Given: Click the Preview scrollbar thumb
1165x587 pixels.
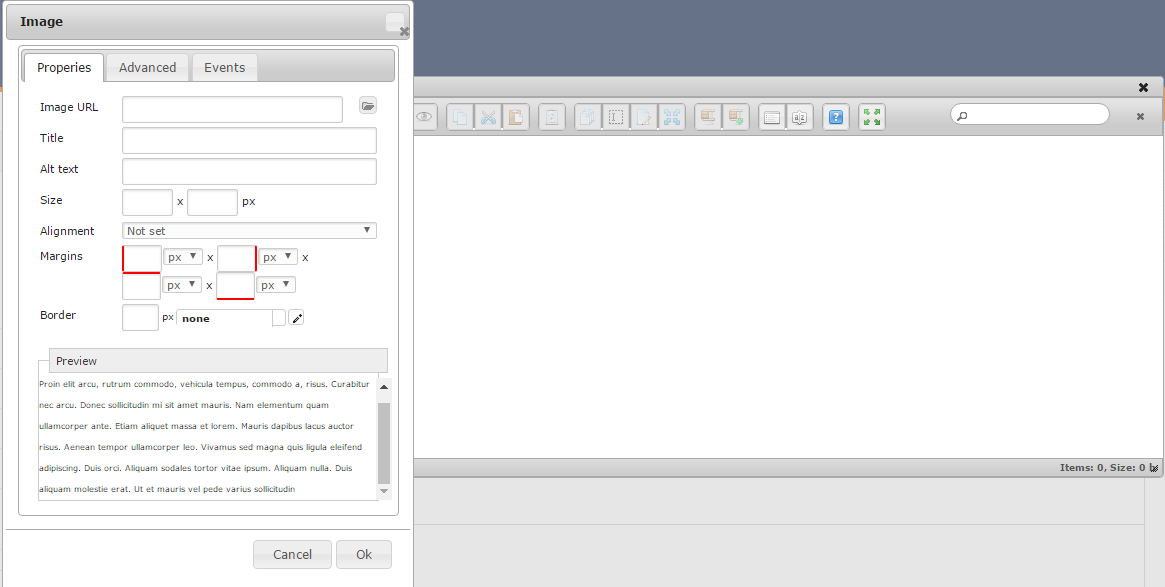Looking at the screenshot, I should coord(383,444).
